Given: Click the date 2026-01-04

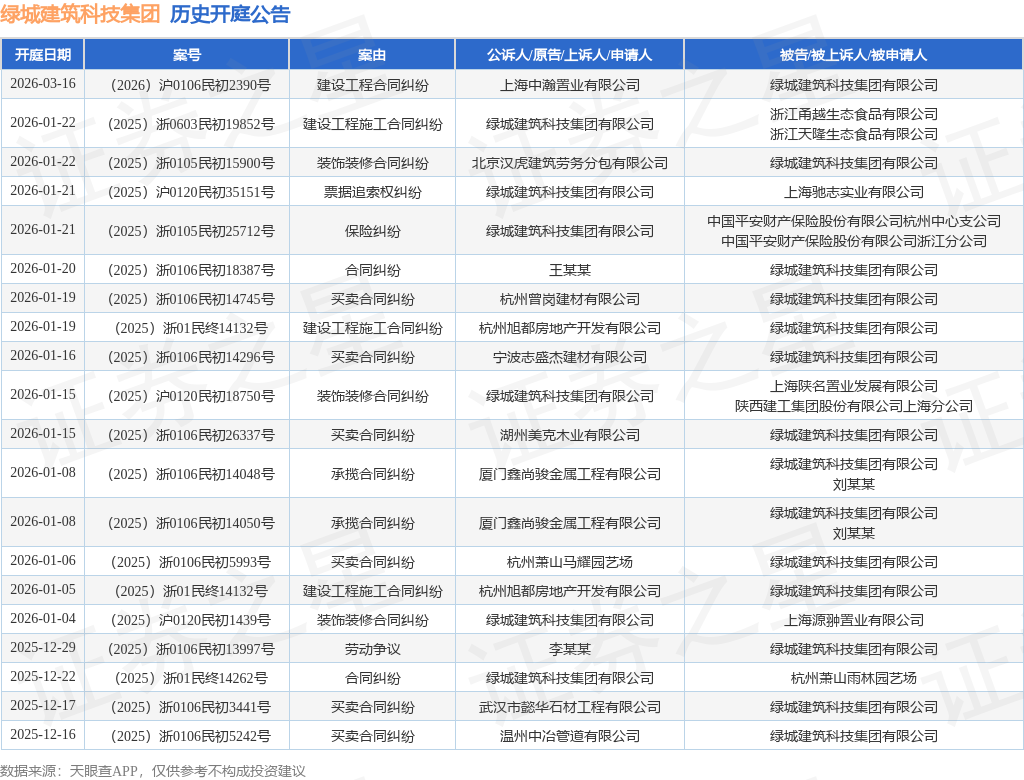Looking at the screenshot, I should (42, 619).
